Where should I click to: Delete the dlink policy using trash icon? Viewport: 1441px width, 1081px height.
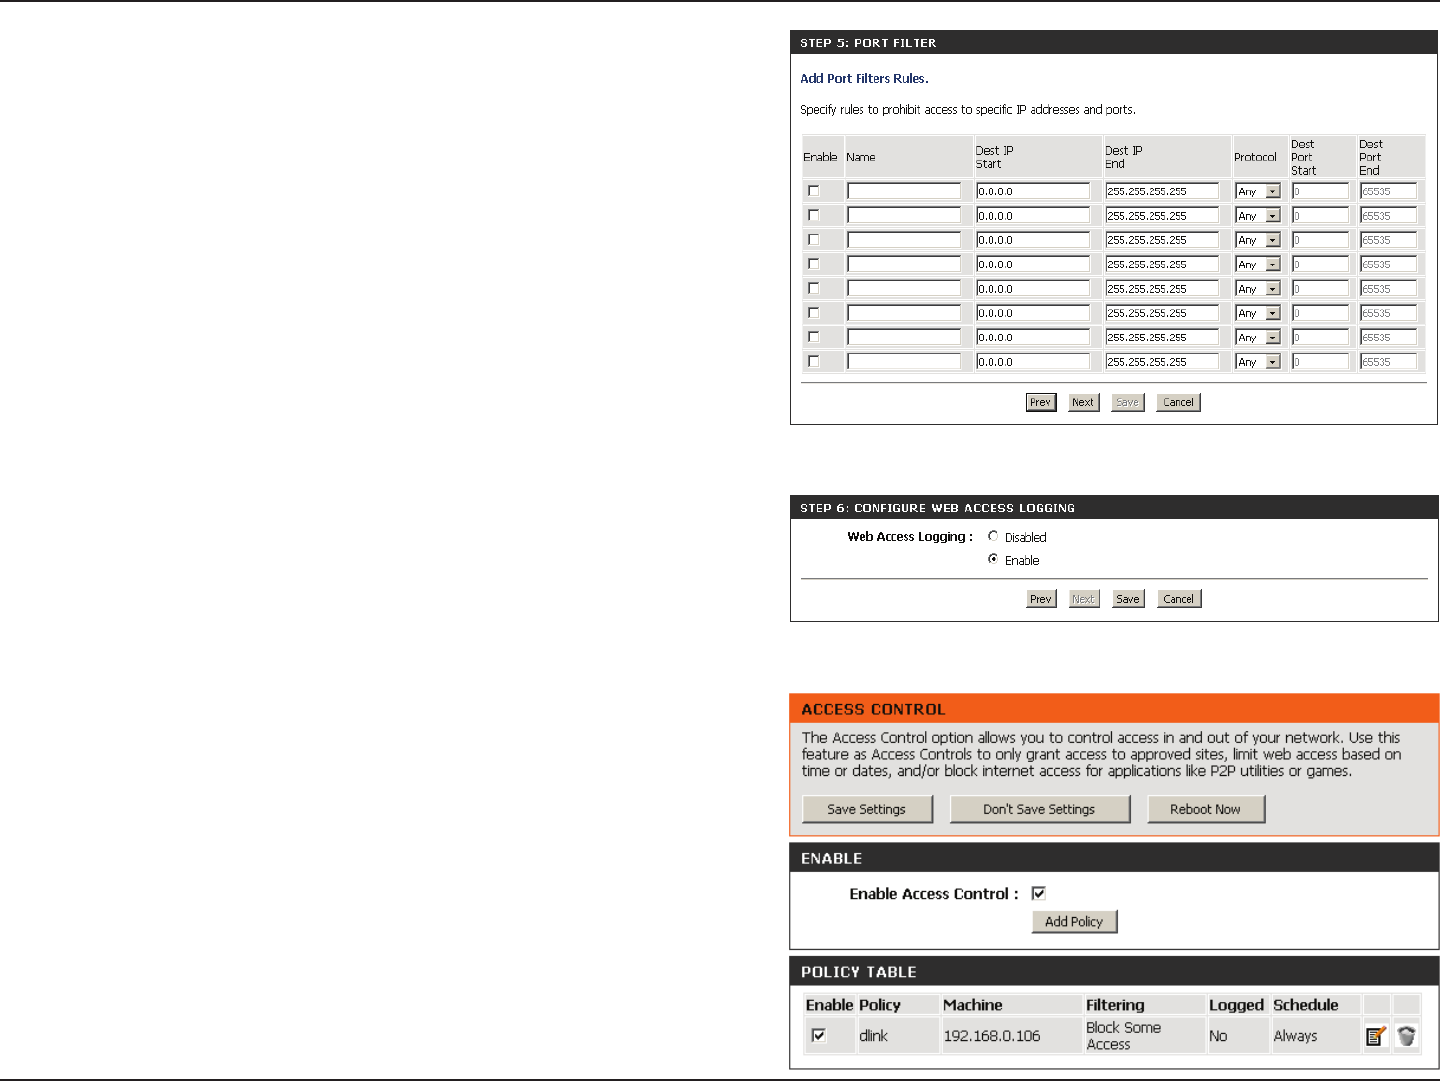coord(1406,1036)
